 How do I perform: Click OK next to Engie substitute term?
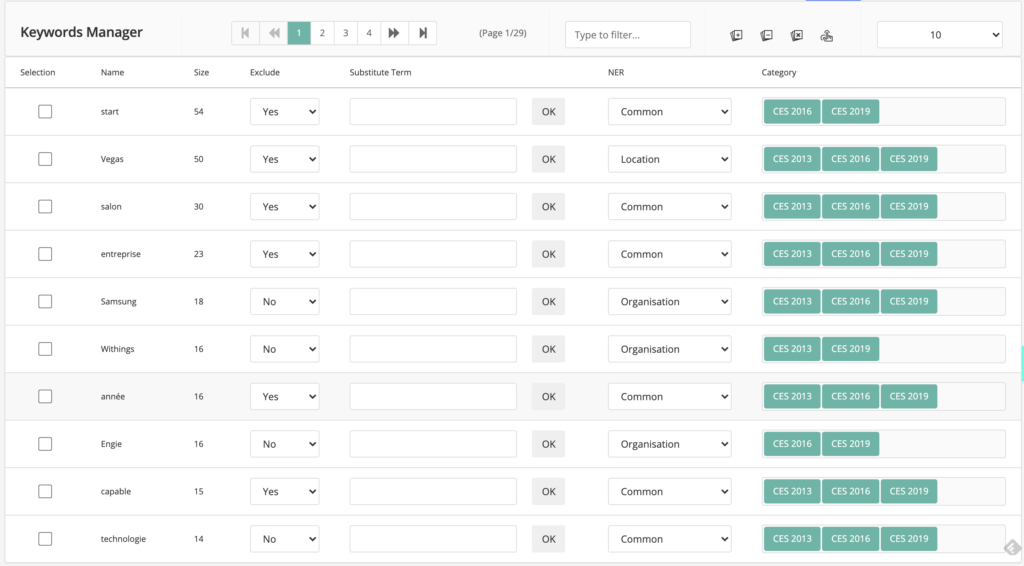tap(548, 444)
